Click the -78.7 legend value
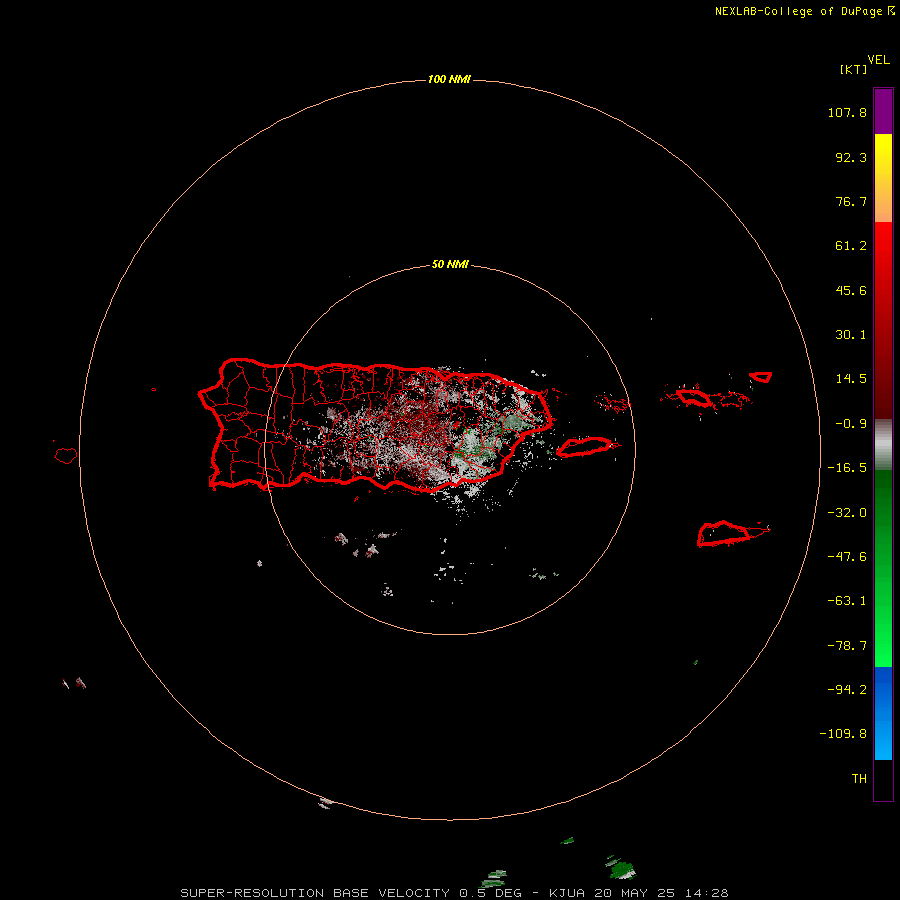900x900 pixels. point(847,646)
